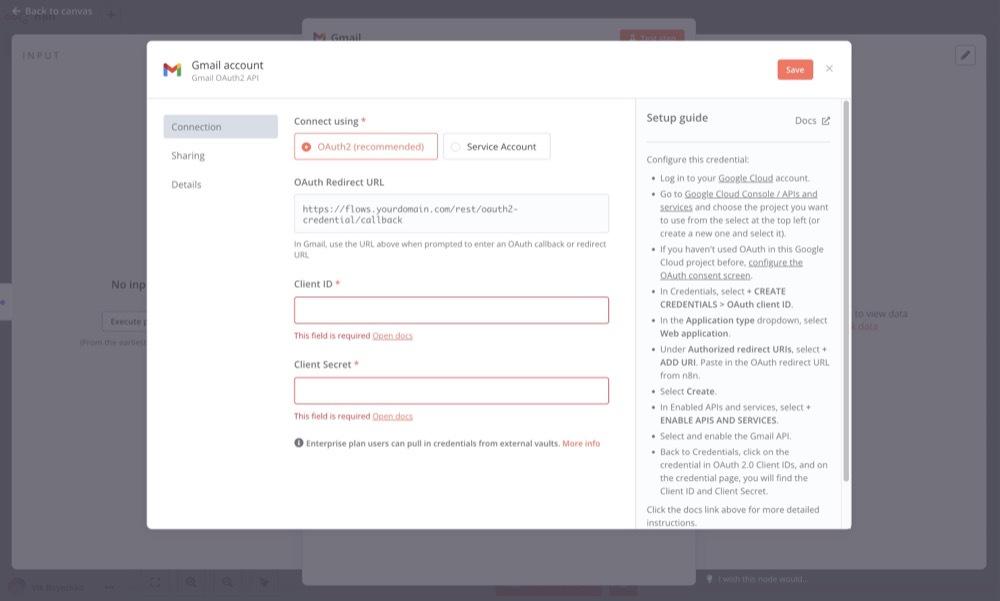Select Service Account radio option
1000x601 pixels.
click(x=497, y=147)
